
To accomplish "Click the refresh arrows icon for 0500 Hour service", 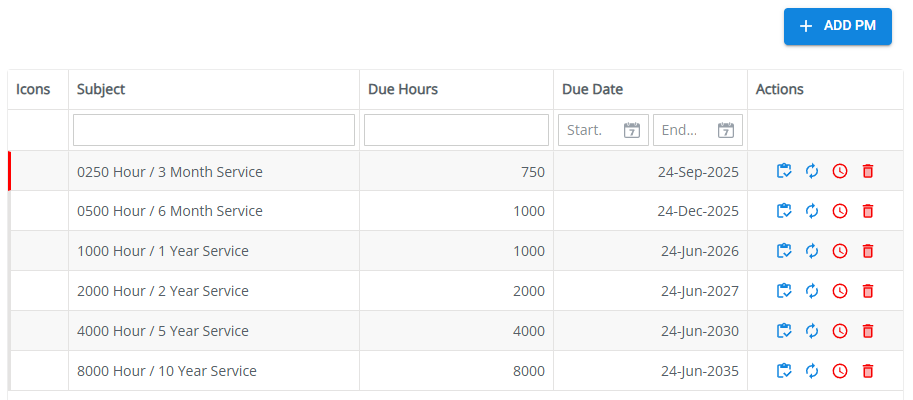I will tap(812, 211).
